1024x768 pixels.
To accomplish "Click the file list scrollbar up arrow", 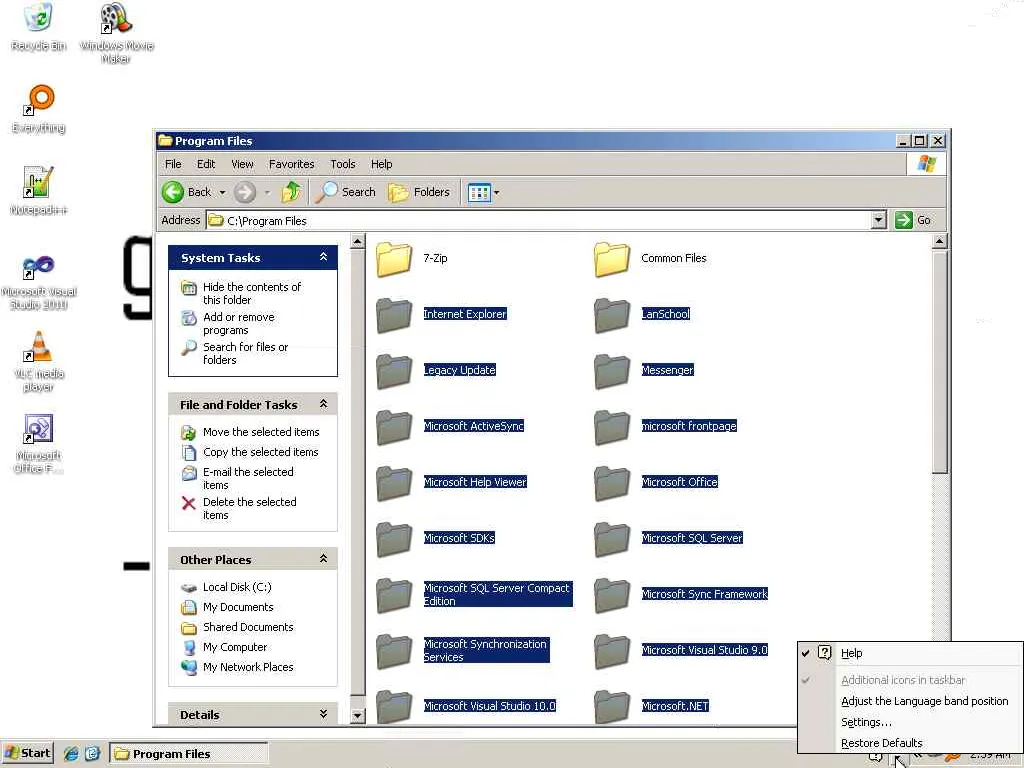I will [939, 241].
